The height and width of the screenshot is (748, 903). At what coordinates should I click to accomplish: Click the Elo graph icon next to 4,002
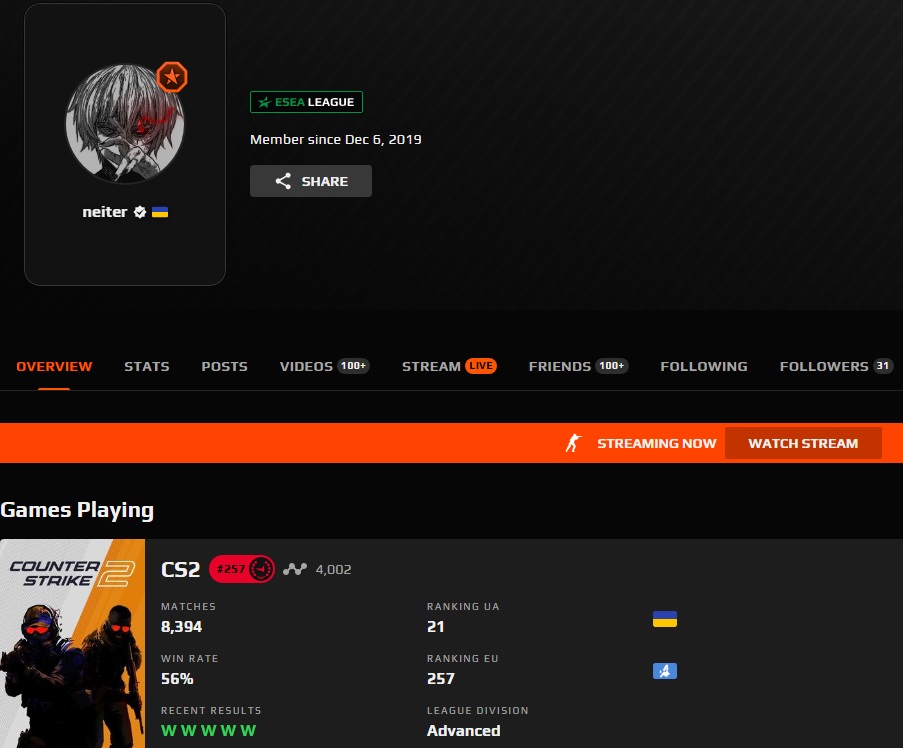295,569
